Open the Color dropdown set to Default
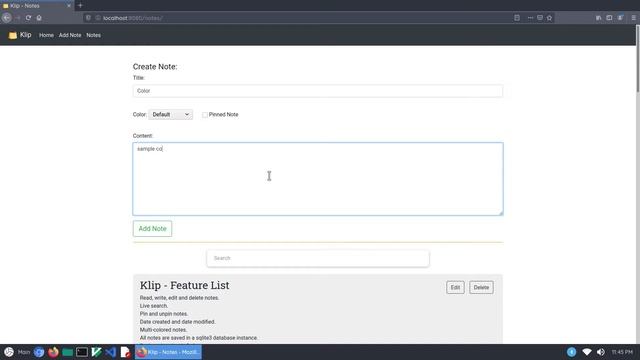This screenshot has height=360, width=640. pos(170,115)
